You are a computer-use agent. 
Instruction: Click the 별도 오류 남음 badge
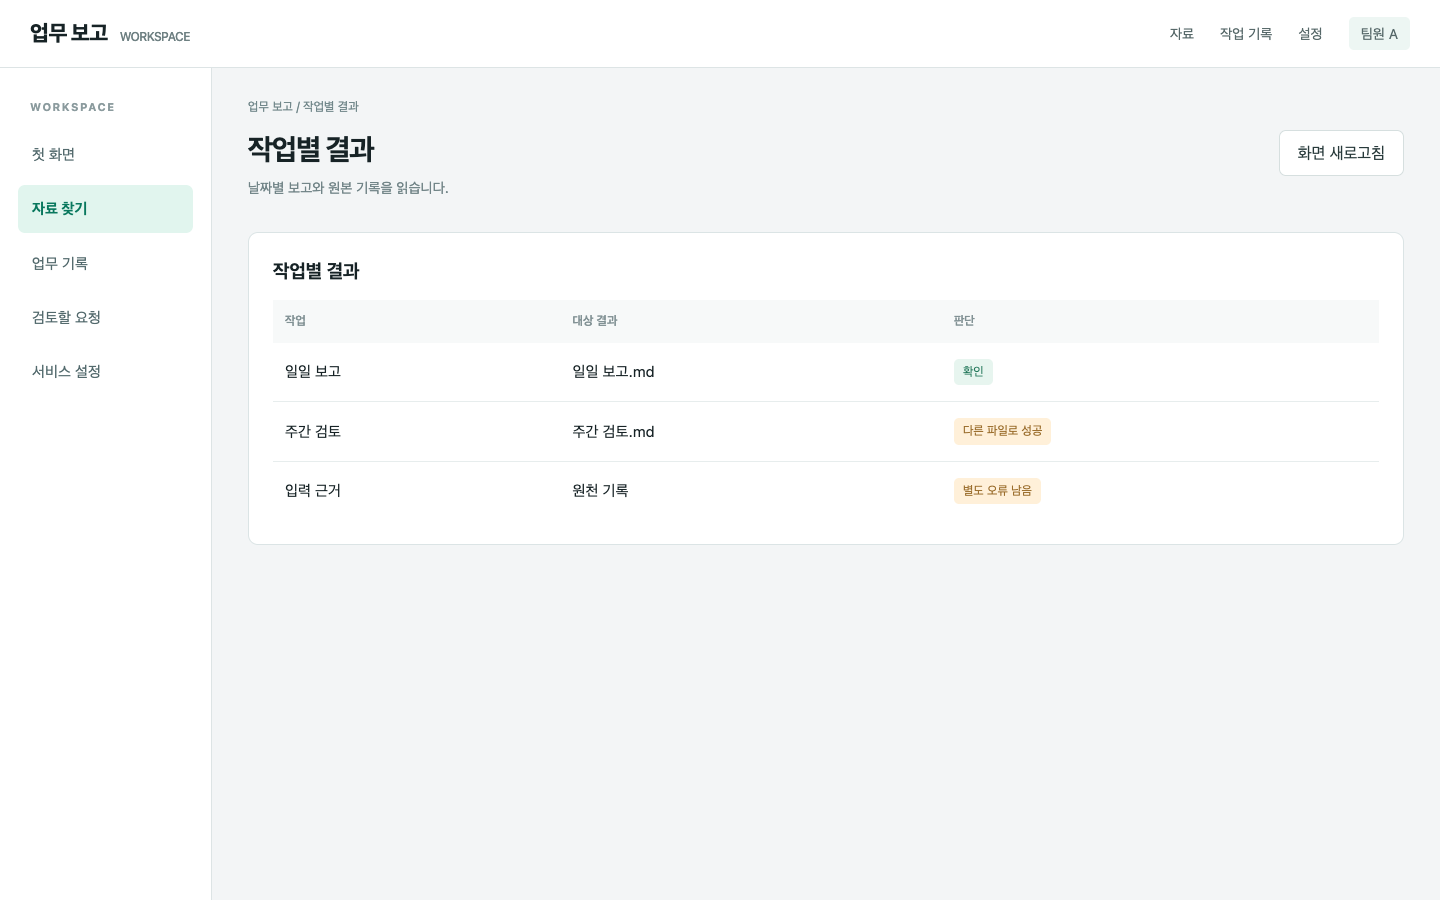[x=997, y=491]
